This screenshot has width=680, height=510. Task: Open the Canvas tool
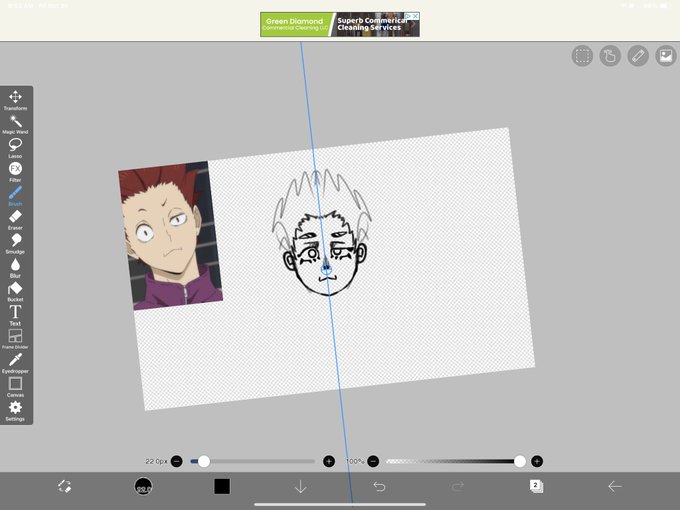(15, 387)
